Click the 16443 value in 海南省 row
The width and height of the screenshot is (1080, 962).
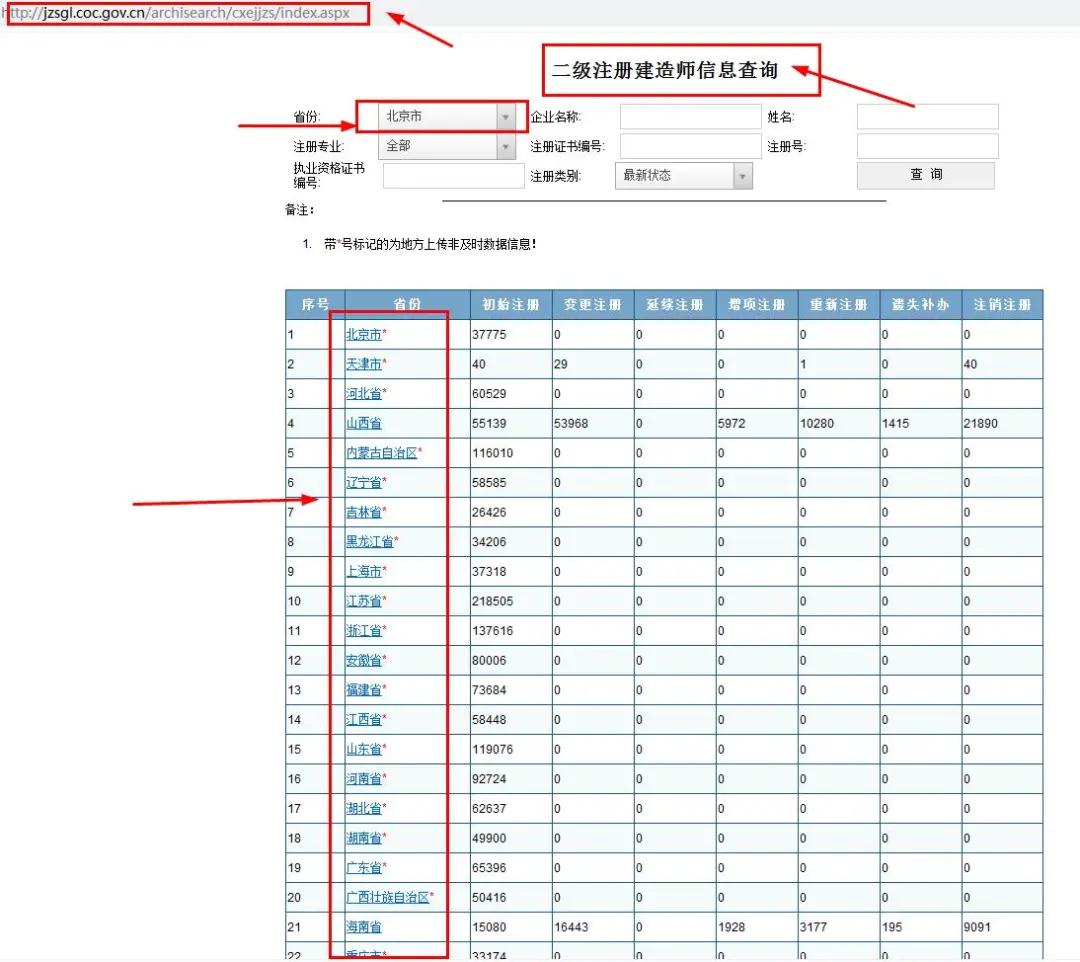pyautogui.click(x=571, y=927)
